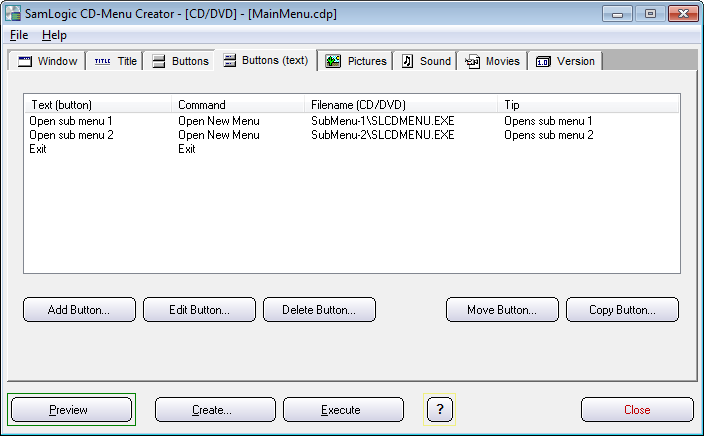Switch to the Buttons tab
The width and height of the screenshot is (704, 436).
[179, 61]
